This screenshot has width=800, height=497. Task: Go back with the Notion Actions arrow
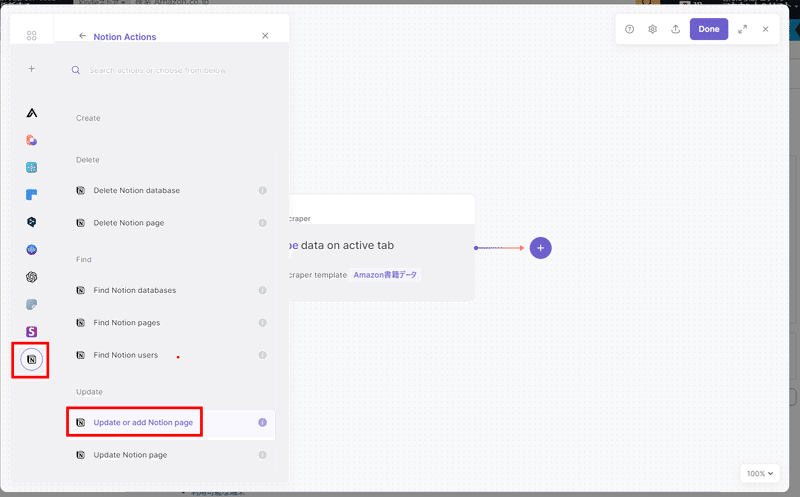[83, 36]
